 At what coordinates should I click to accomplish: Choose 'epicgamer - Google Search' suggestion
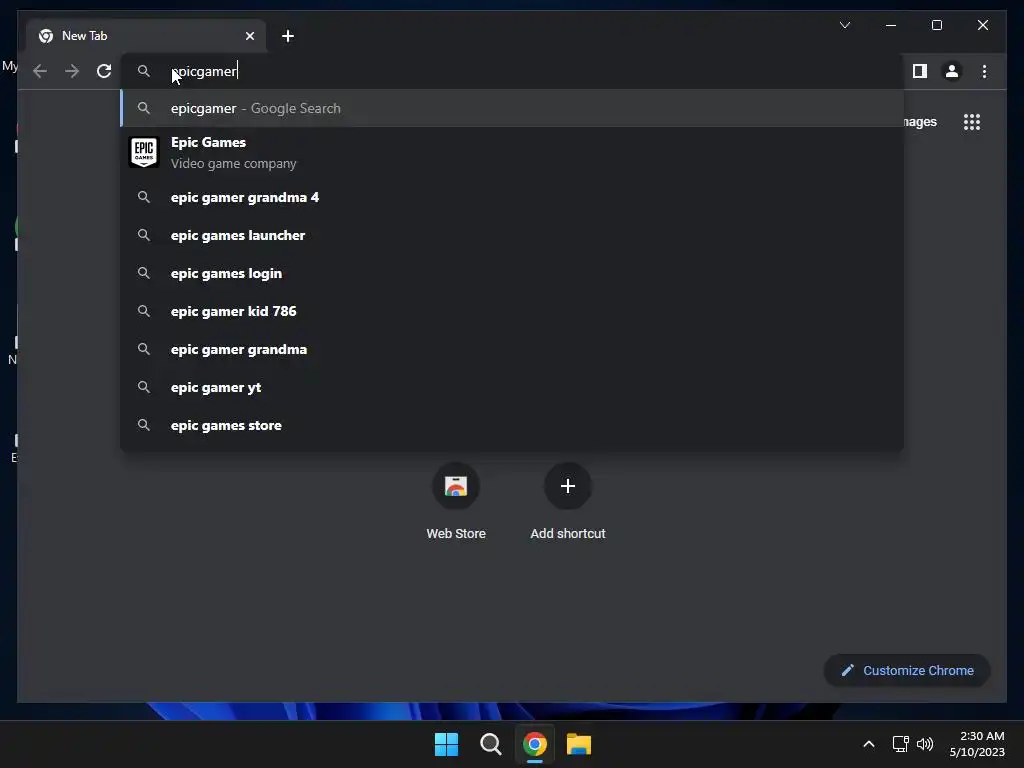click(512, 108)
